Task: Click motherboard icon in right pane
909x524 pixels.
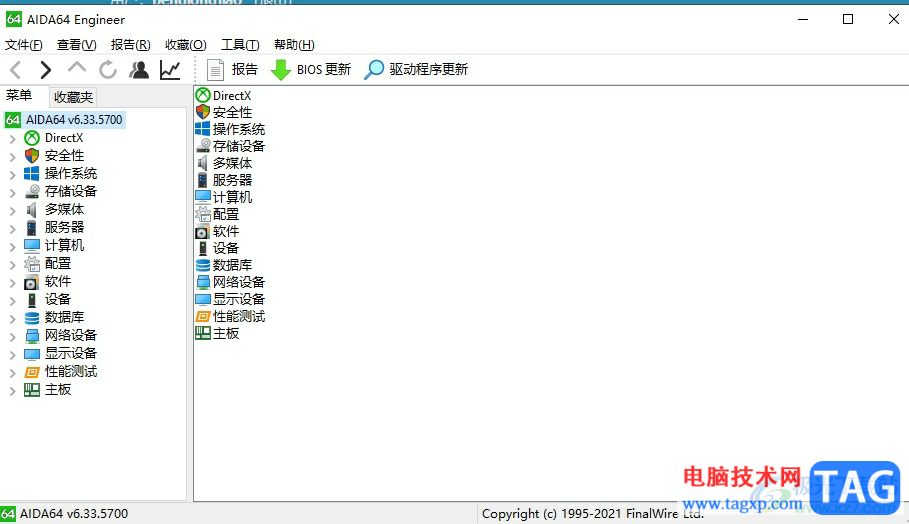Action: coord(203,333)
